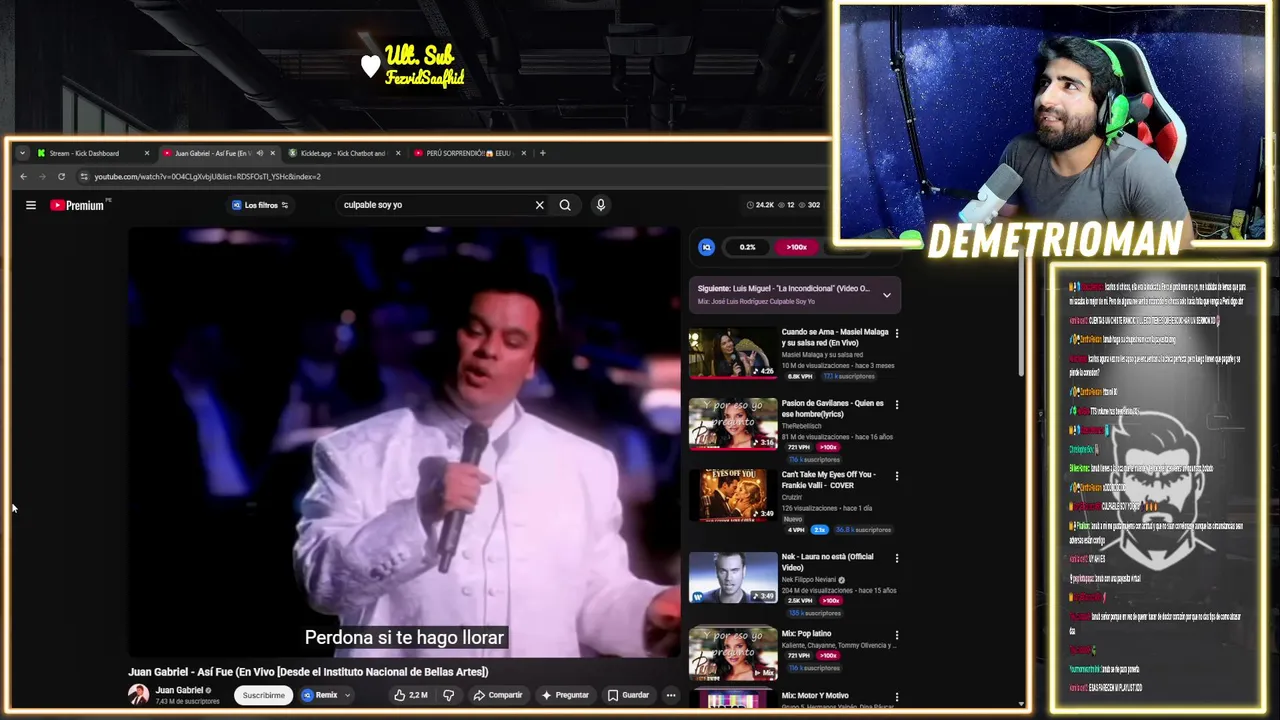Image resolution: width=1280 pixels, height=720 pixels.
Task: Click the page vertical scrollbar
Action: [1021, 310]
